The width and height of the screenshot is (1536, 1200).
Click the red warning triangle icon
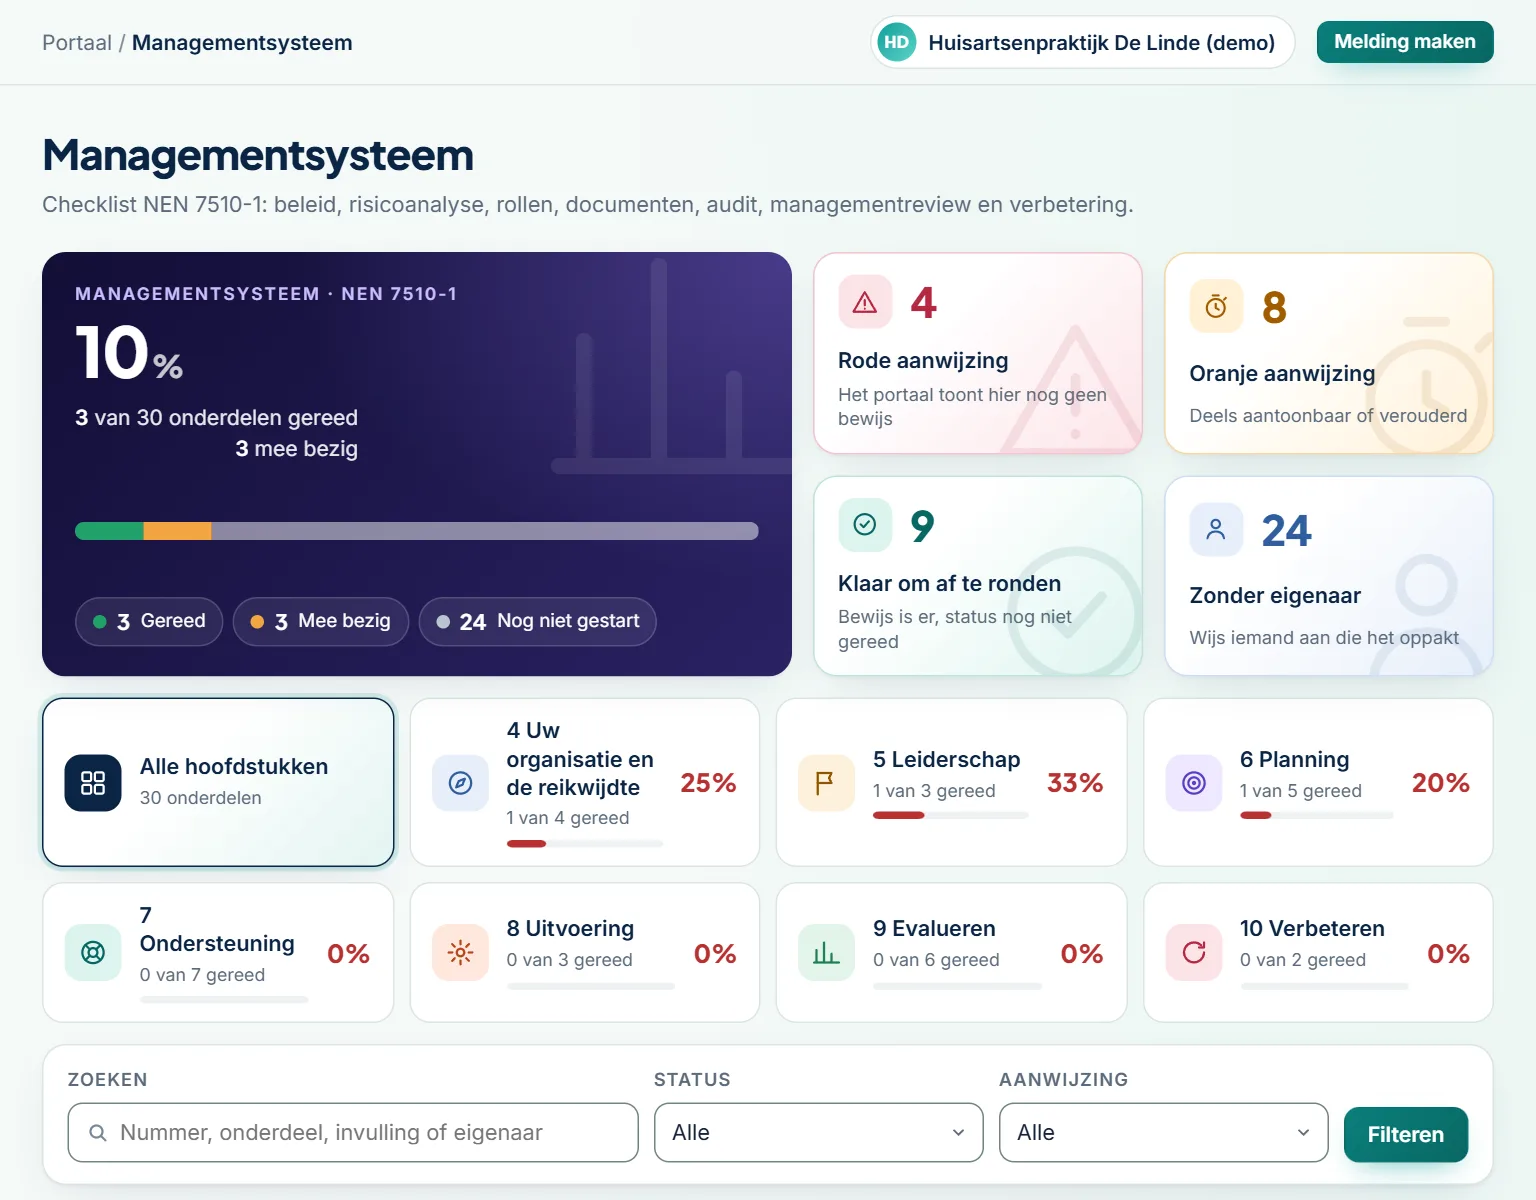click(865, 302)
